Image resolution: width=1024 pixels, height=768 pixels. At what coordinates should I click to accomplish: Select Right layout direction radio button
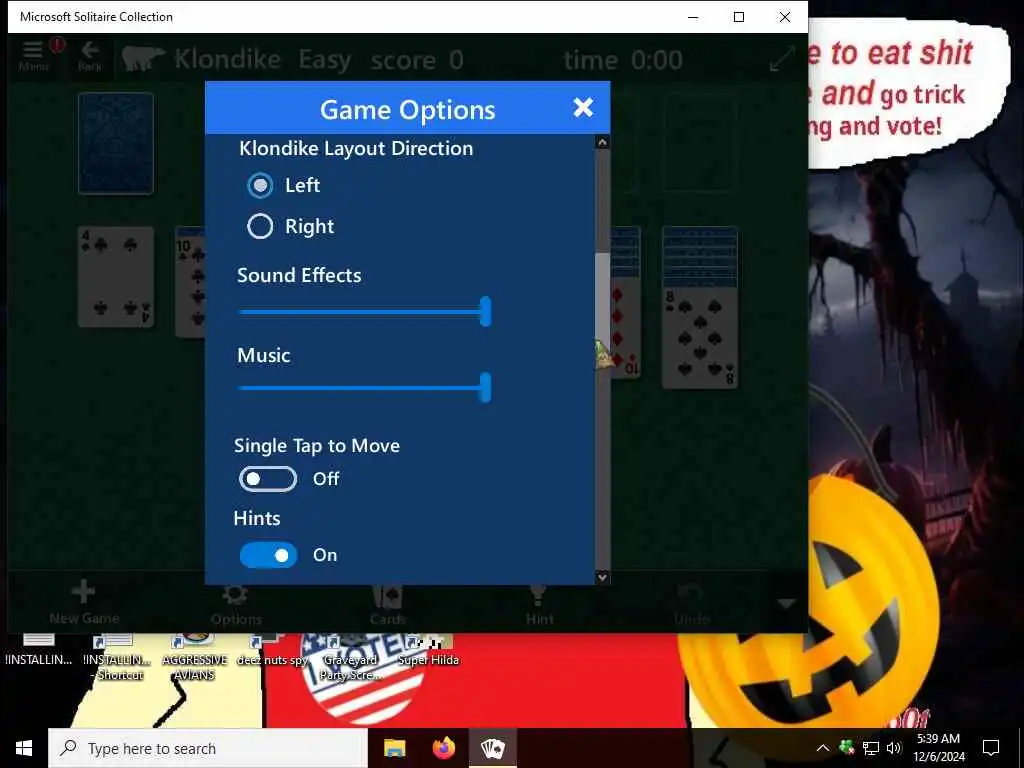pos(260,227)
